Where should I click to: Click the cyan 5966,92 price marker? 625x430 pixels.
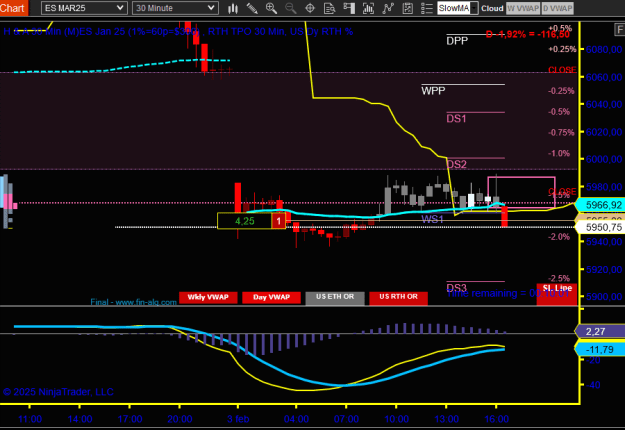tap(600, 205)
